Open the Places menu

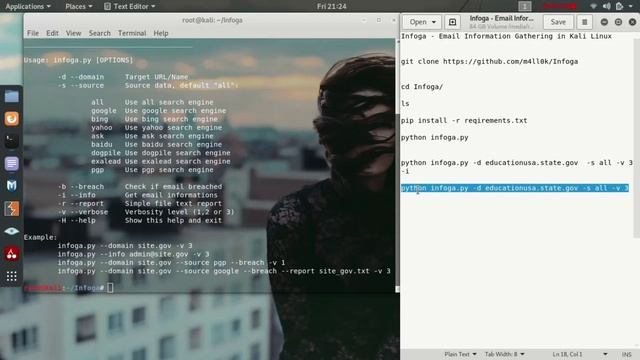click(78, 6)
